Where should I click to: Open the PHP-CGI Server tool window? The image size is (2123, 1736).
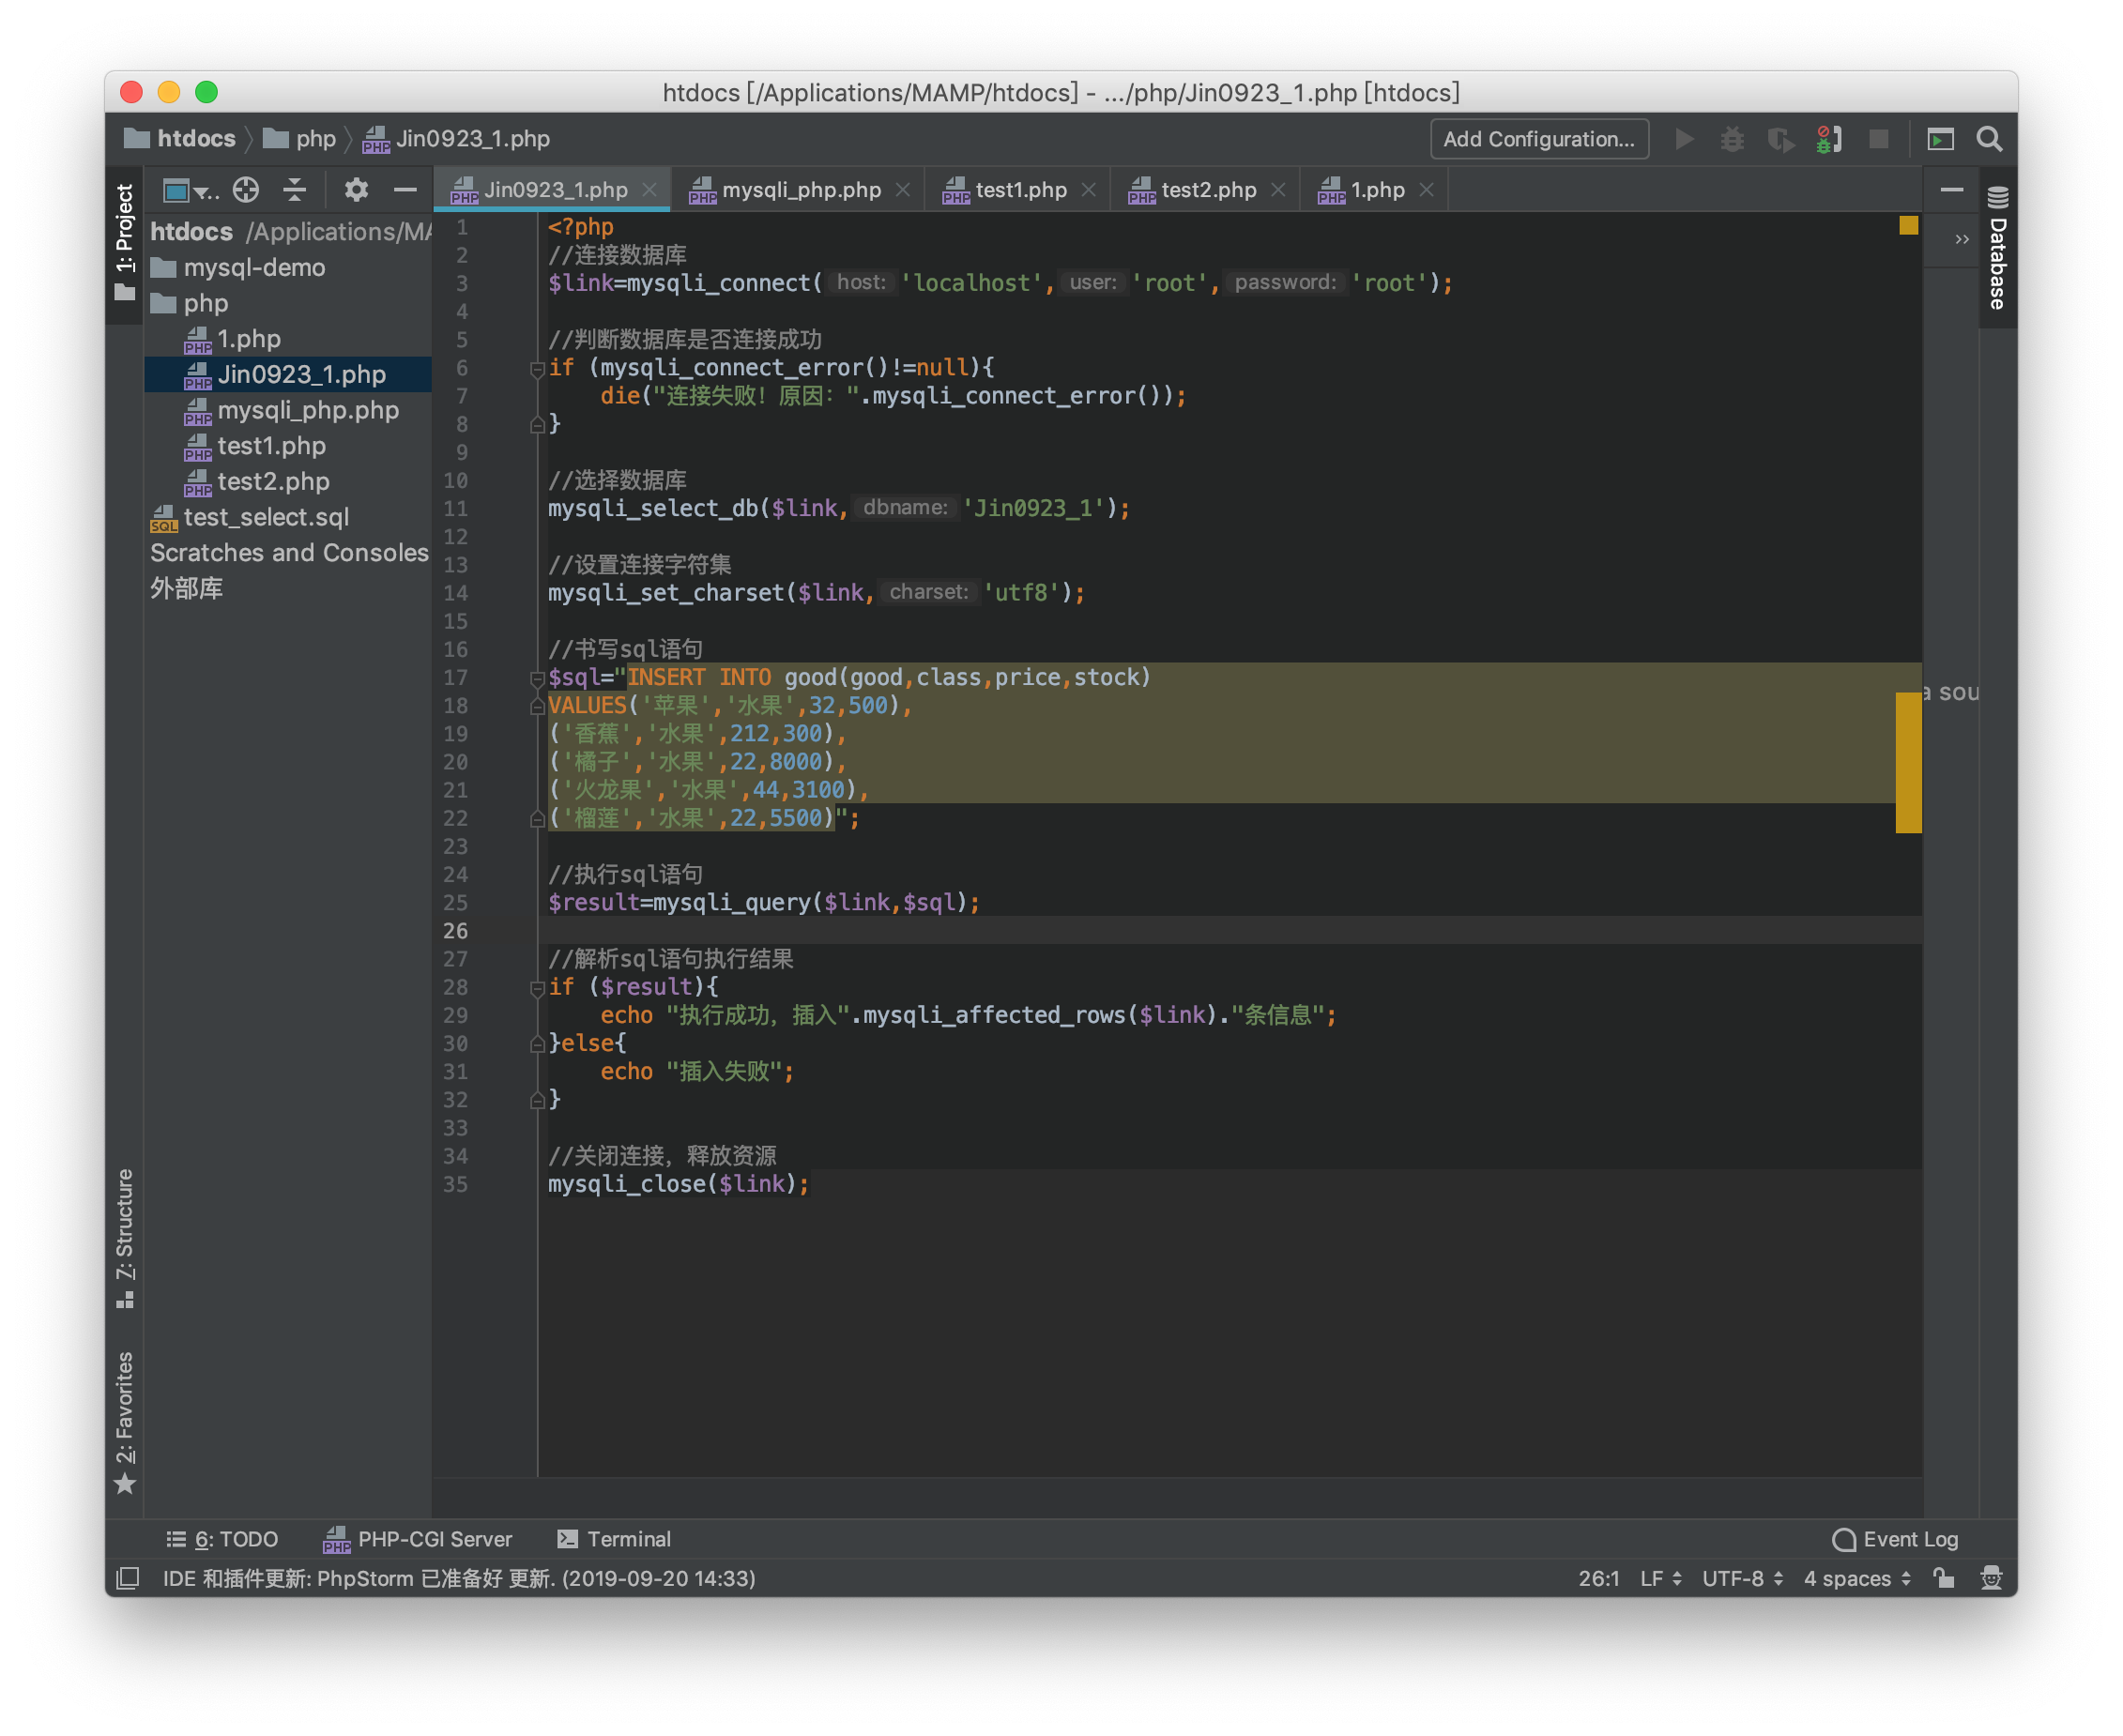(x=418, y=1539)
